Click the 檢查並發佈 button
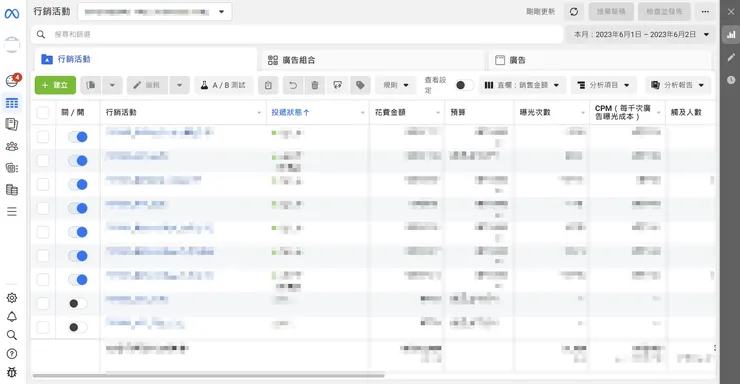Viewport: 740px width, 384px height. 664,12
